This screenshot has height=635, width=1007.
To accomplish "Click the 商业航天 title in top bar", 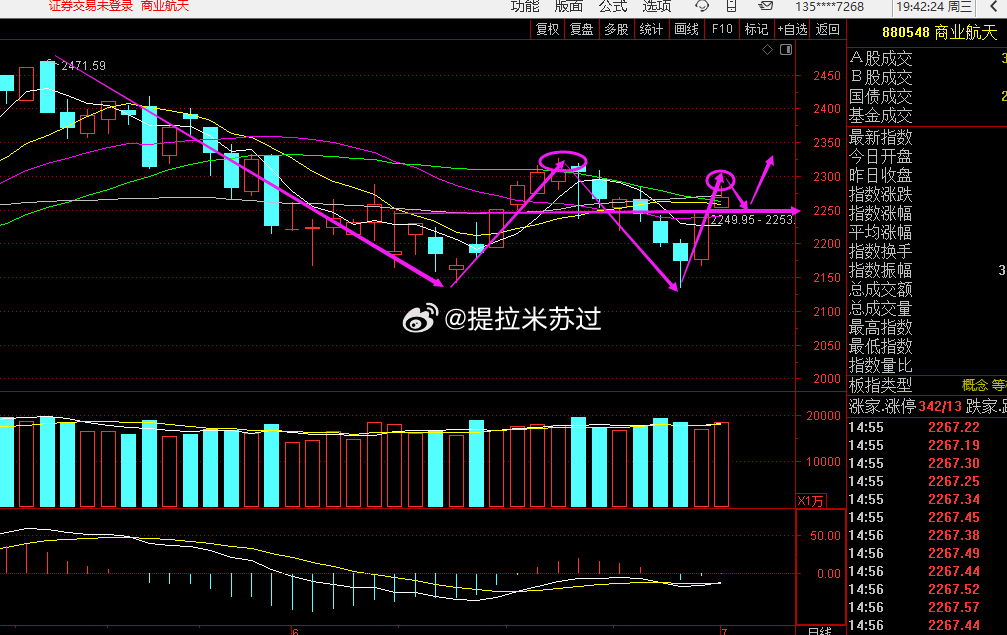I will (164, 6).
